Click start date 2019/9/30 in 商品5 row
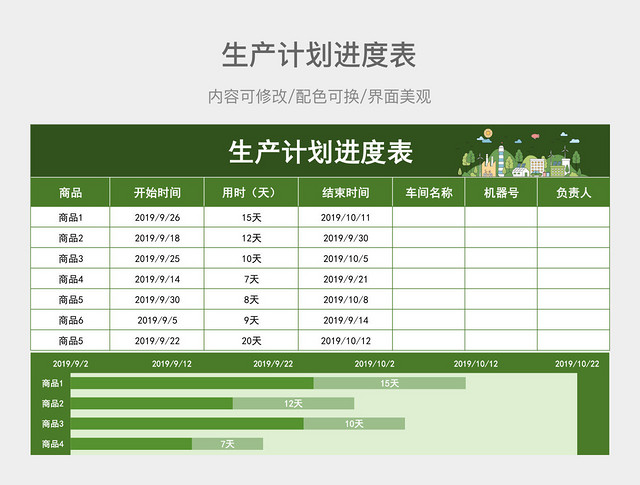640x485 pixels. pos(157,299)
